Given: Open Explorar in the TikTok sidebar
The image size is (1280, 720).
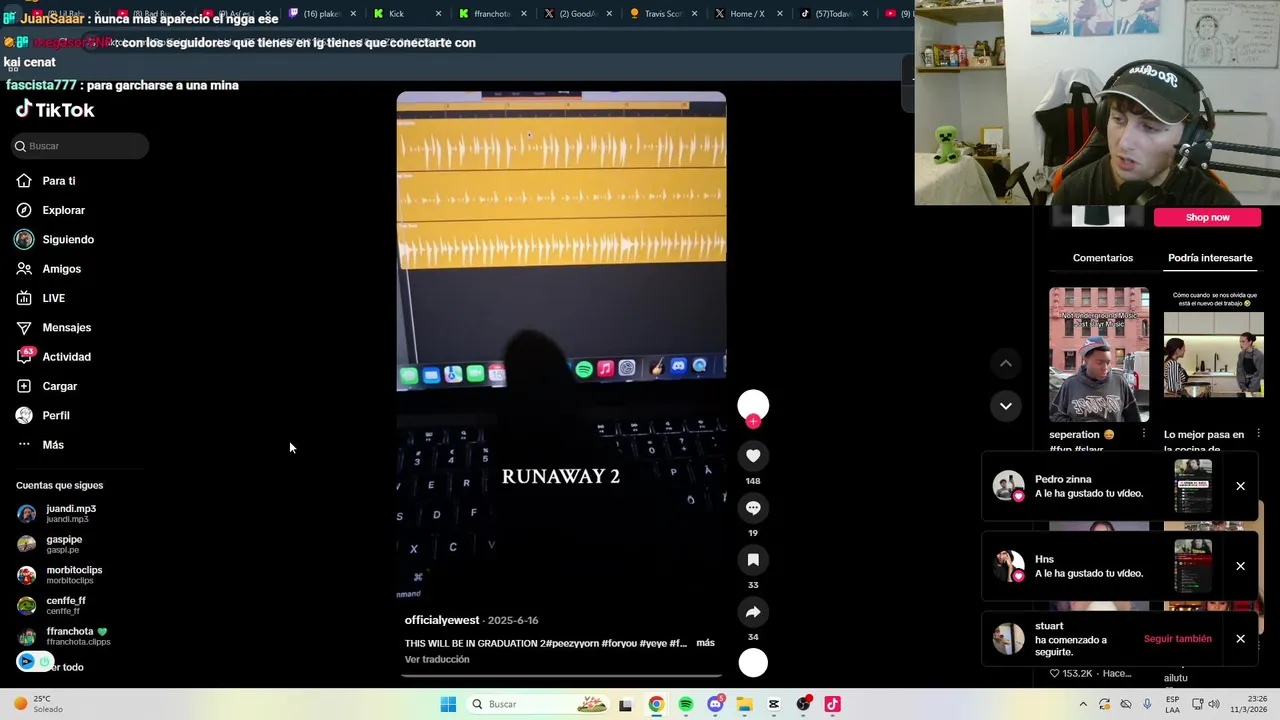Looking at the screenshot, I should [50, 210].
